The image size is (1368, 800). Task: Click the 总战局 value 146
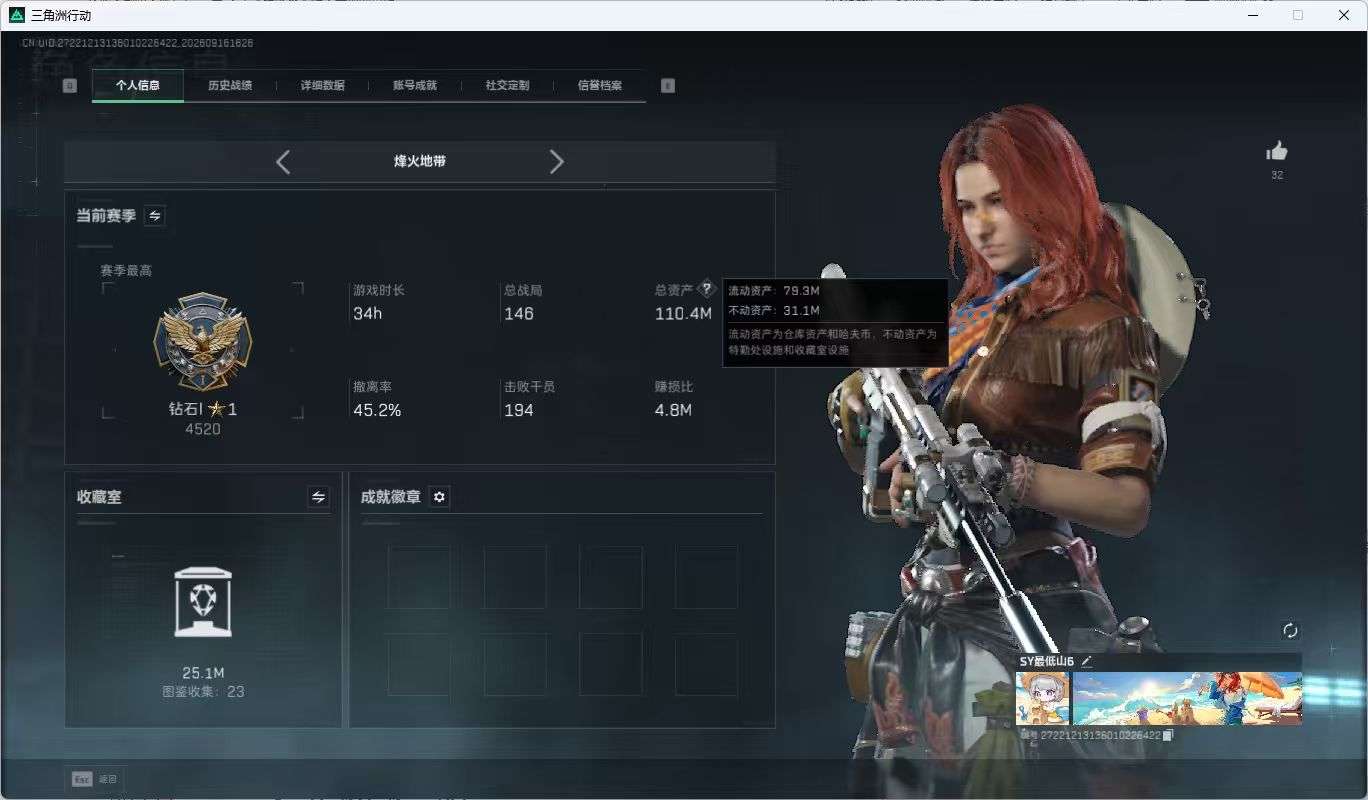pyautogui.click(x=519, y=313)
